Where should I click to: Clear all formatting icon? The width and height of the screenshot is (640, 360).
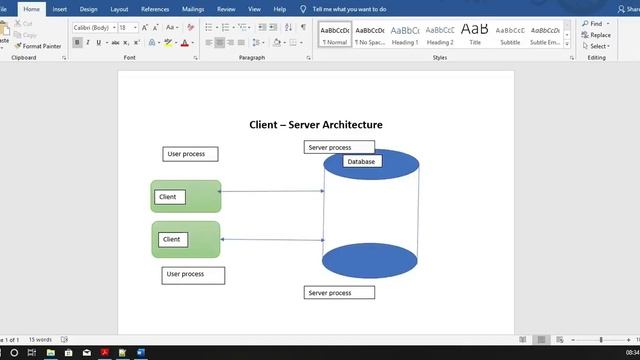pos(190,28)
